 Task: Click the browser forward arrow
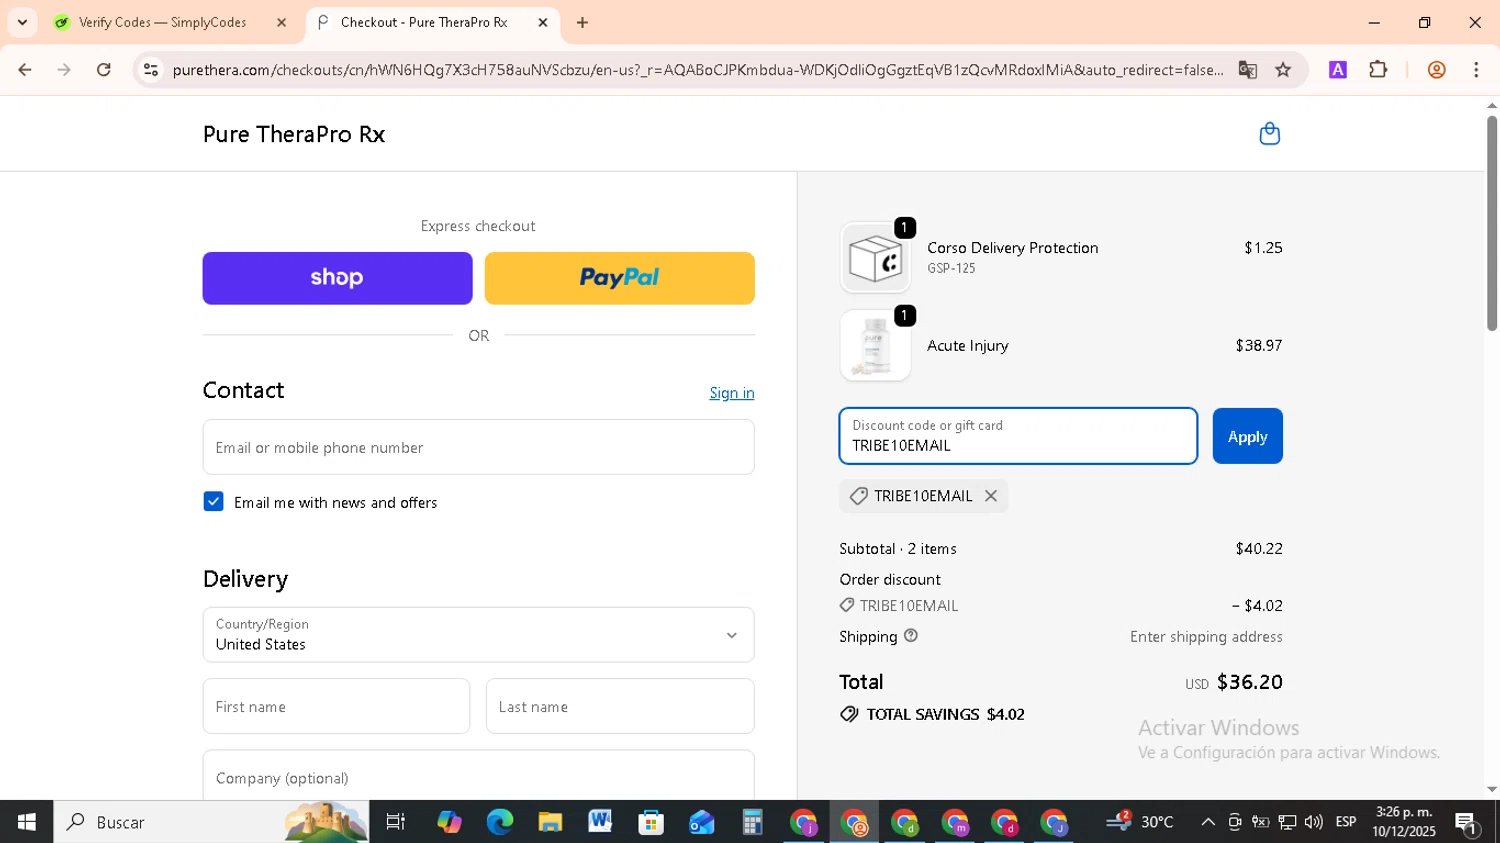[x=64, y=70]
